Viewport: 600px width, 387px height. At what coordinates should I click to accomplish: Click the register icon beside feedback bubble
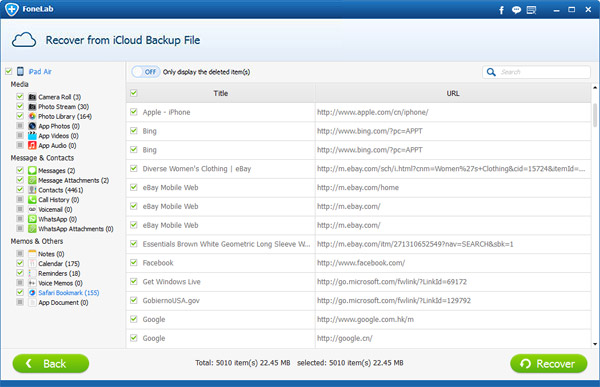531,10
